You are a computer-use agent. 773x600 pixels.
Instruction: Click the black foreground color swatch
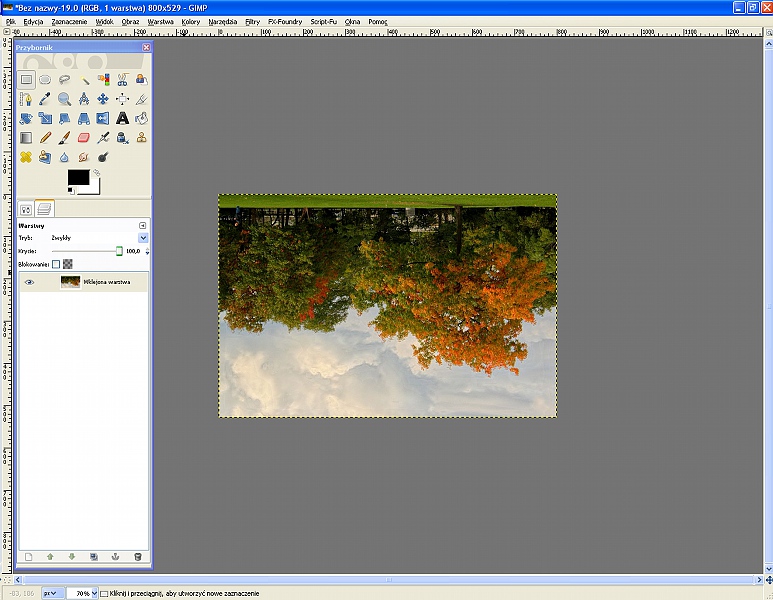pos(78,178)
